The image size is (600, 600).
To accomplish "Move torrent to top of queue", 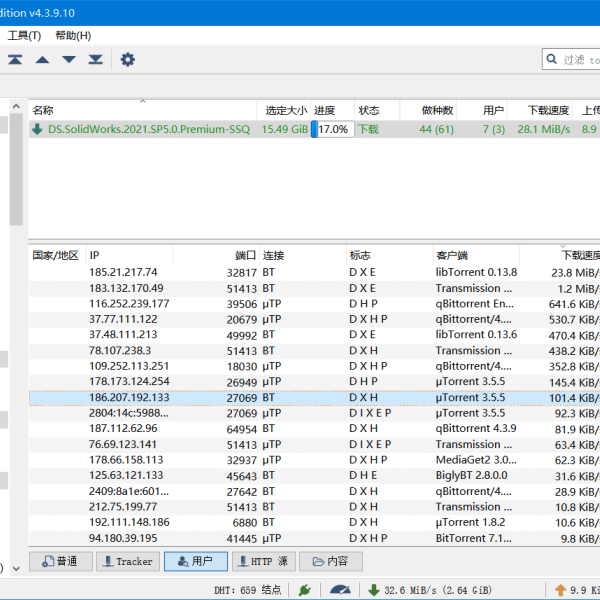I will pyautogui.click(x=15, y=60).
